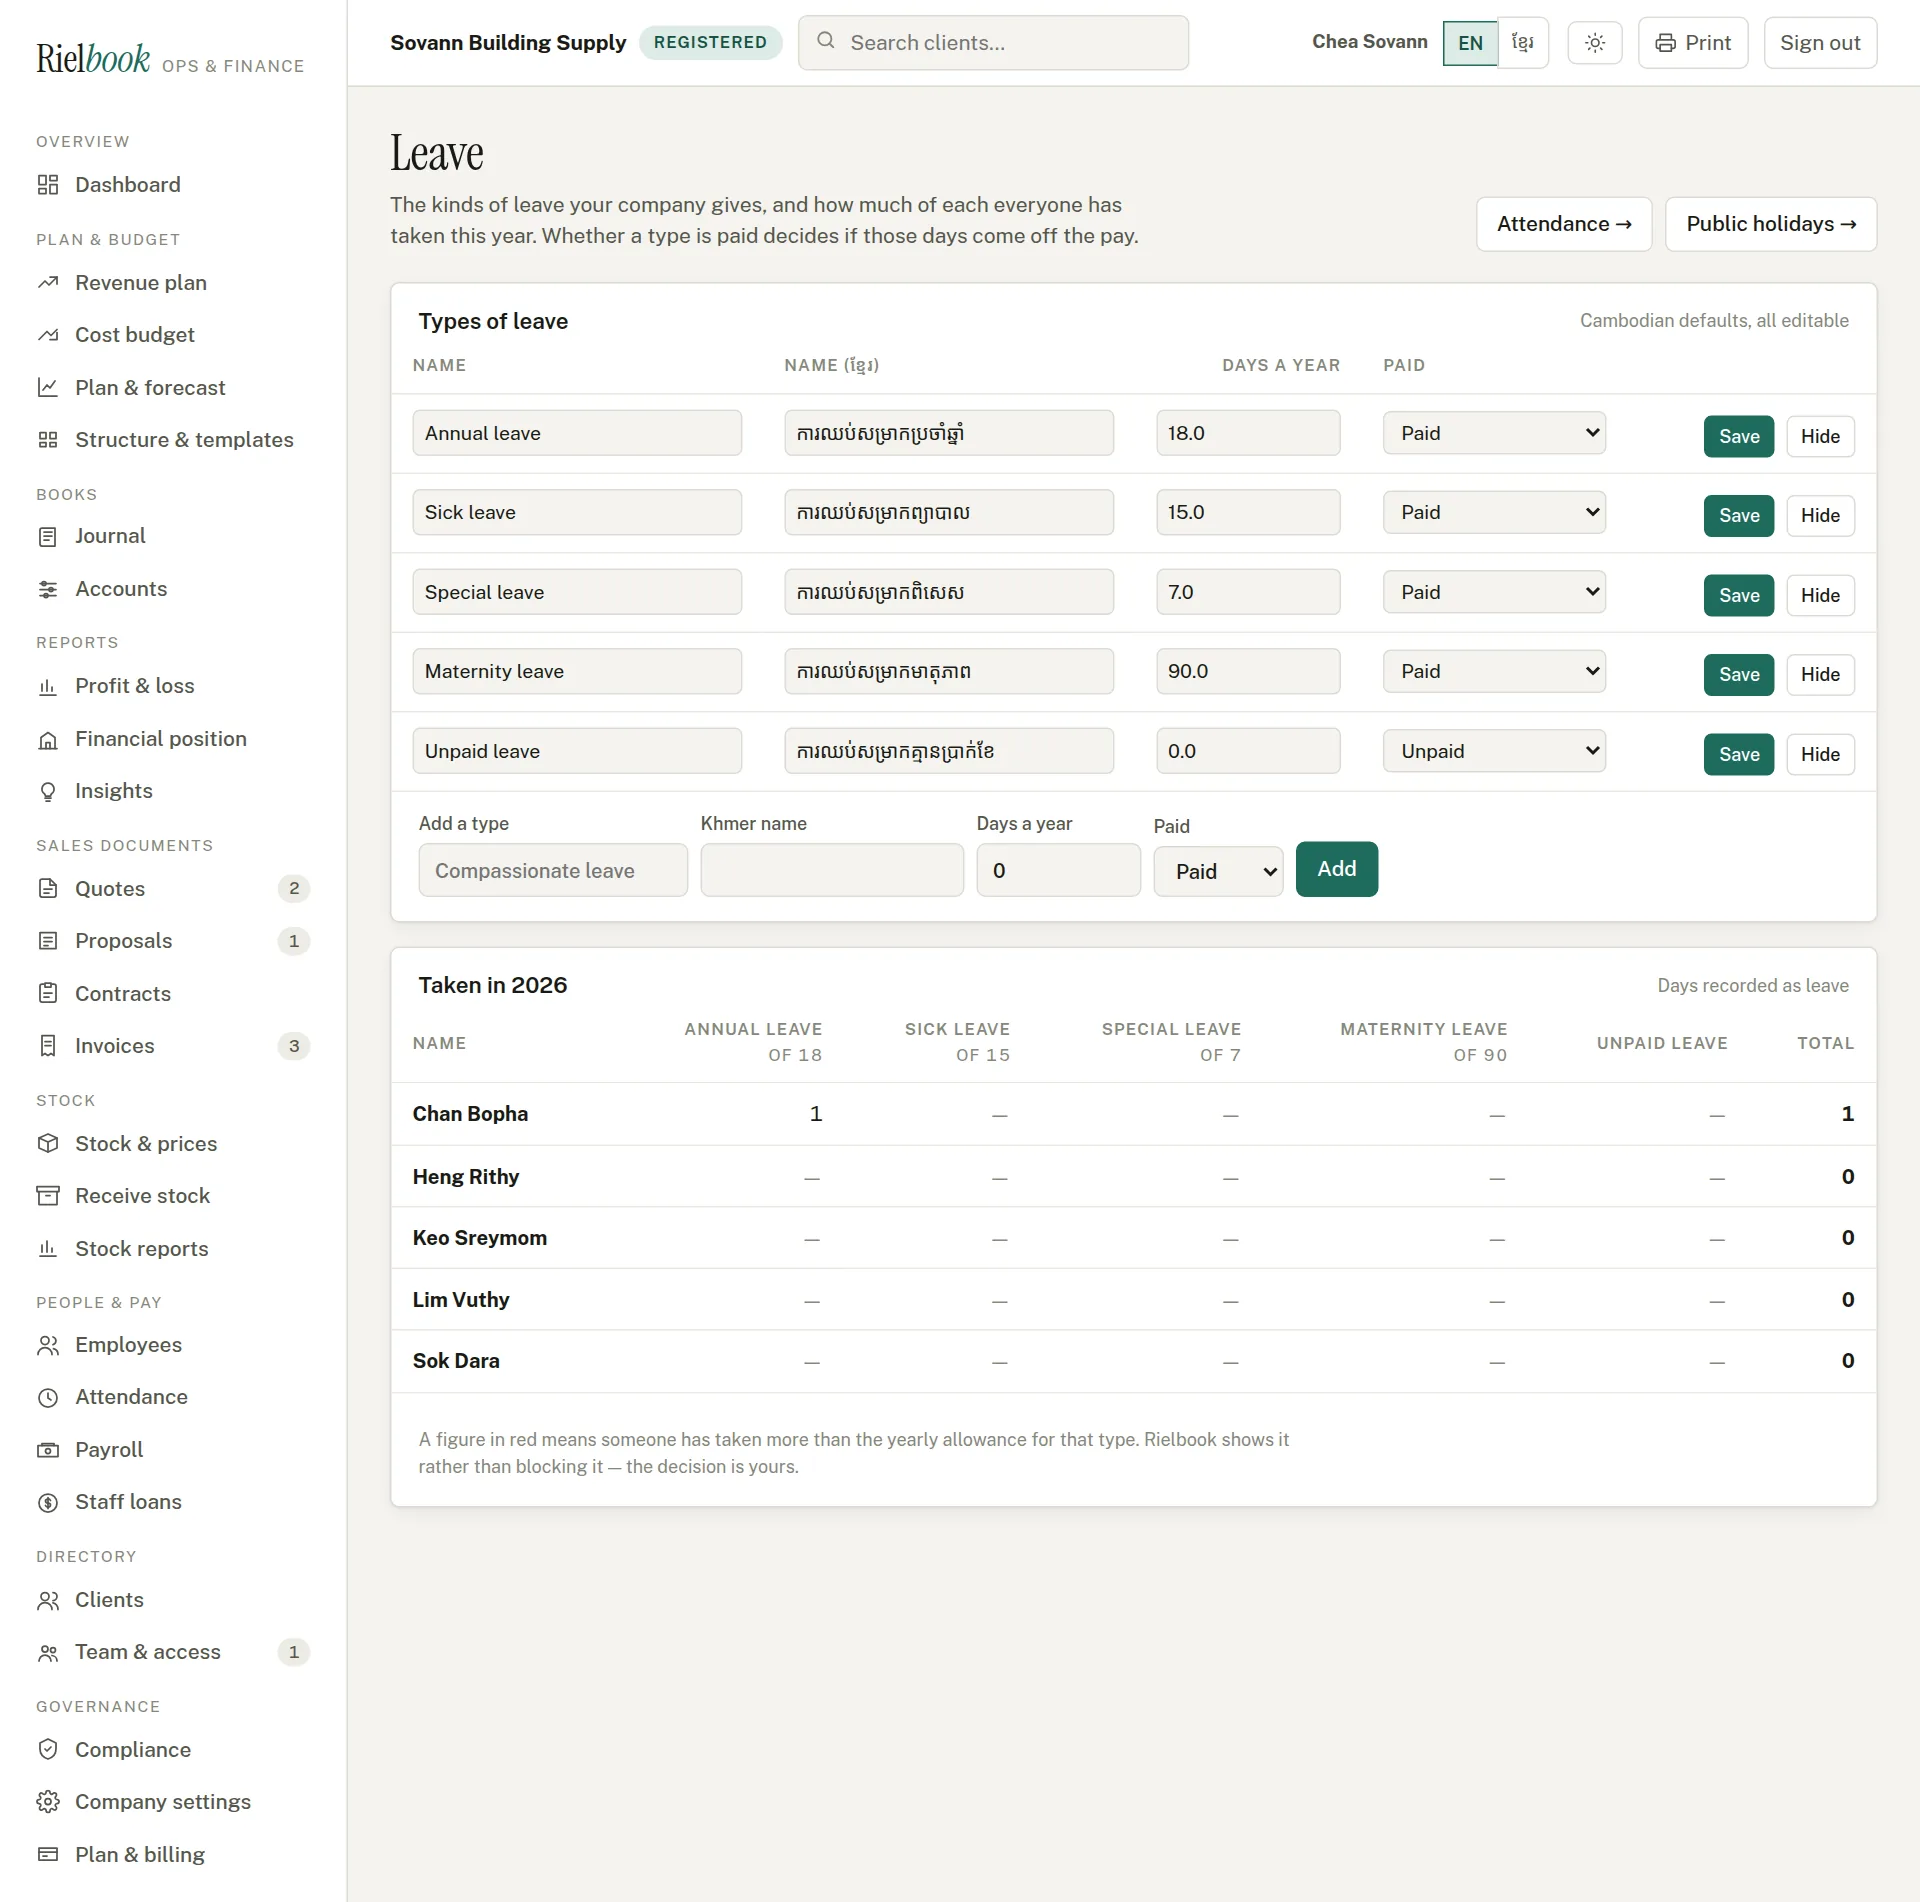Click Sign out
Screen dimensions: 1920x1902
(1820, 43)
